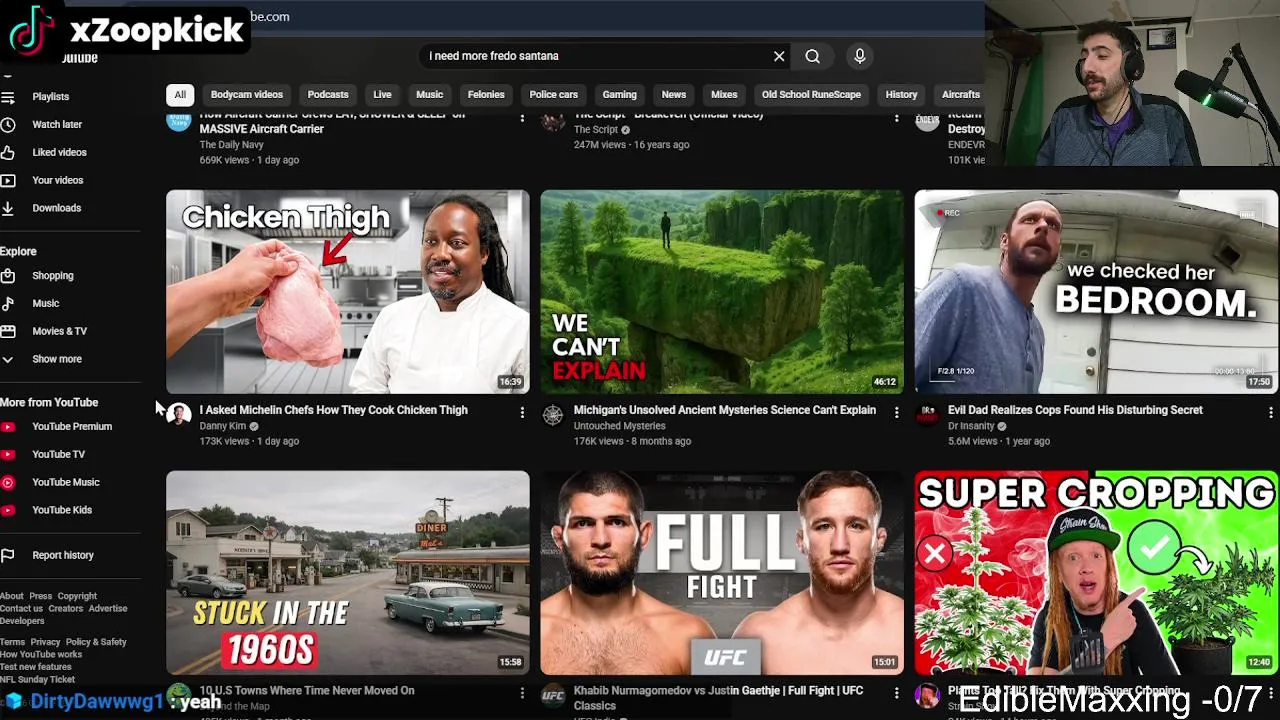The height and width of the screenshot is (720, 1280).
Task: Open Danny Kim channel avatar
Action: [x=179, y=414]
